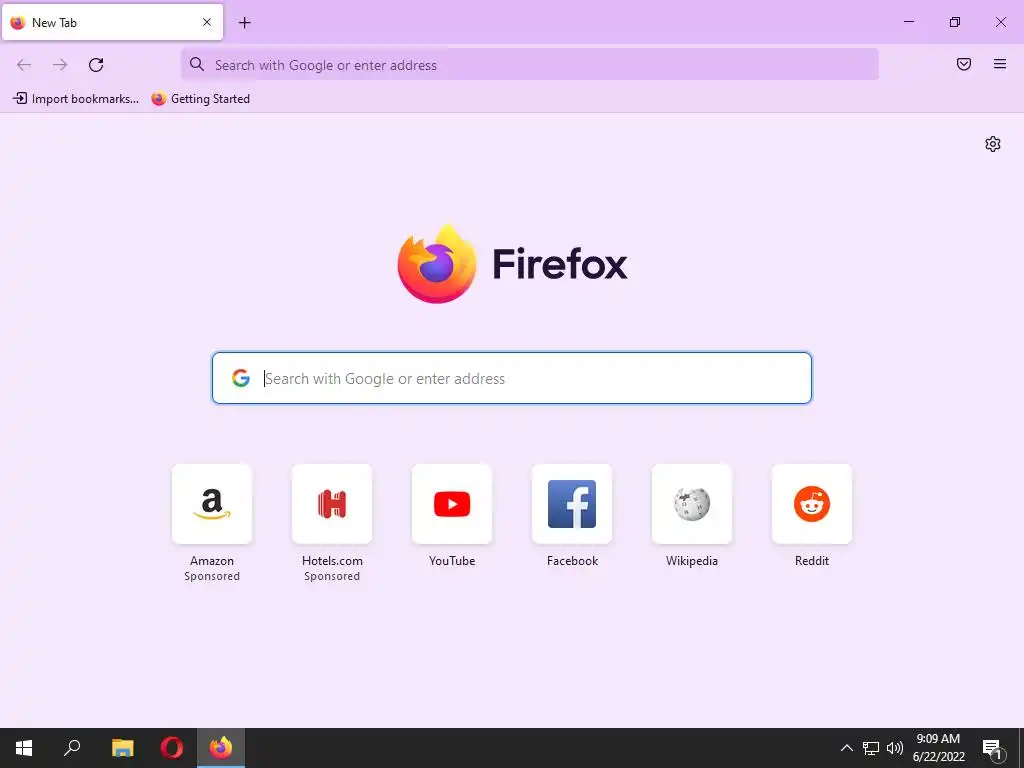
Task: Open the Windows Start menu
Action: coord(24,748)
